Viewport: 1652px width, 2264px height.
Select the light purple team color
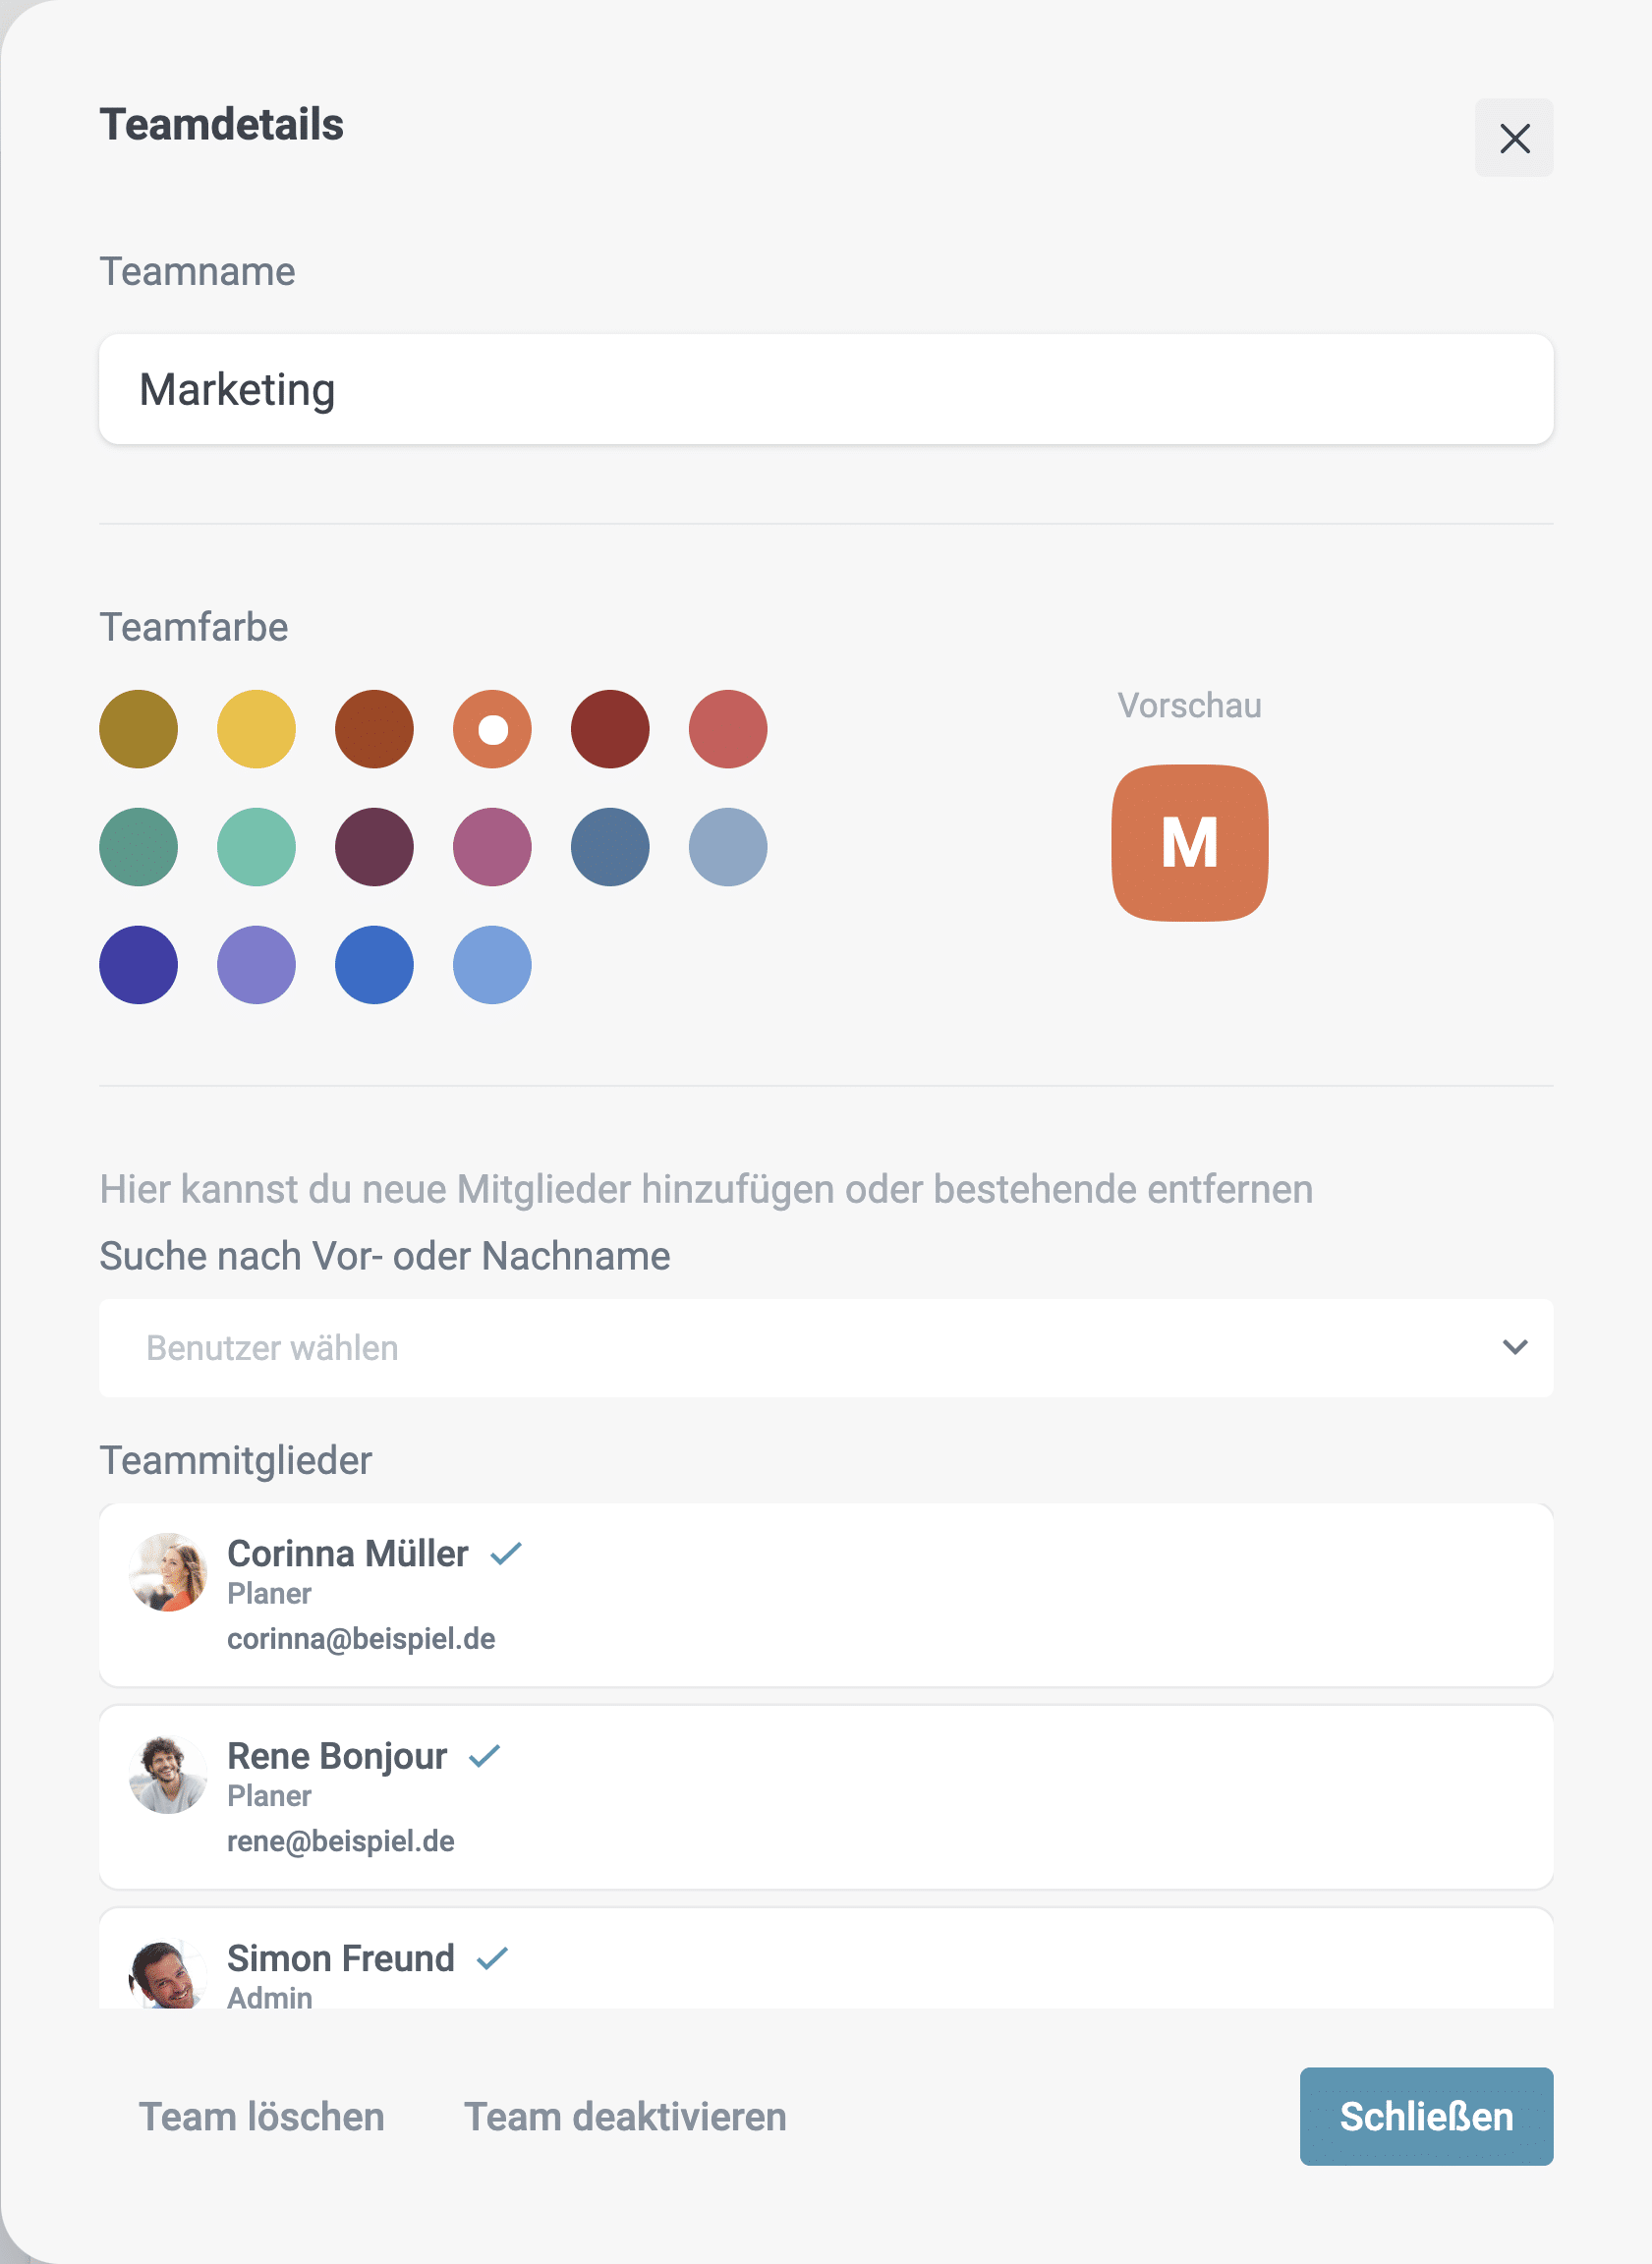tap(256, 965)
